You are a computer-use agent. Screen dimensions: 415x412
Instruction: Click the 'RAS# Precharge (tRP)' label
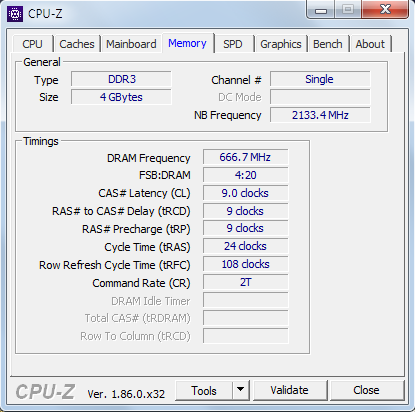click(x=136, y=229)
